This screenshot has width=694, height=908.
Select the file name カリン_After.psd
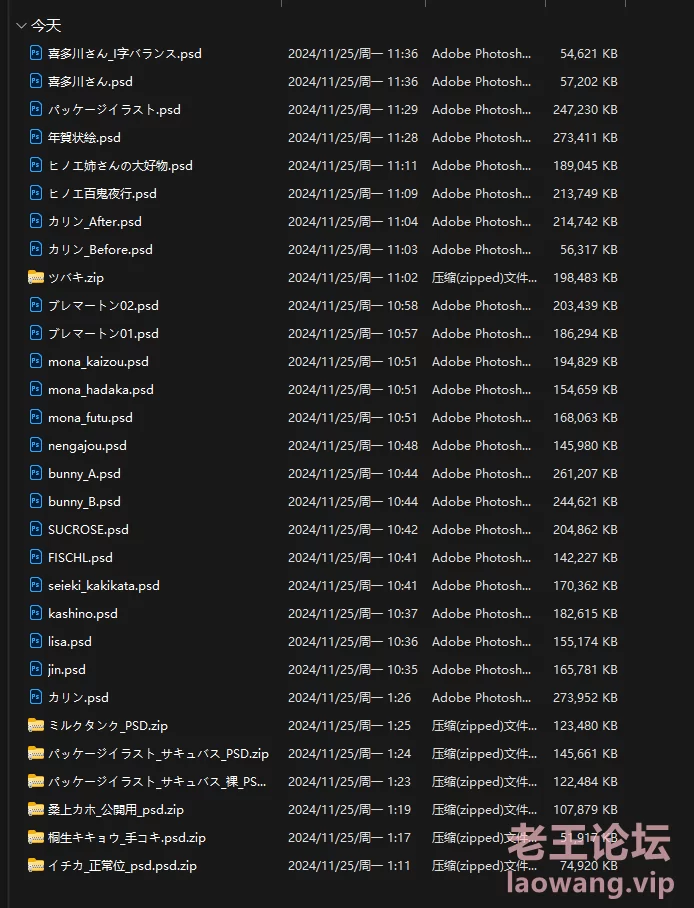click(x=94, y=221)
